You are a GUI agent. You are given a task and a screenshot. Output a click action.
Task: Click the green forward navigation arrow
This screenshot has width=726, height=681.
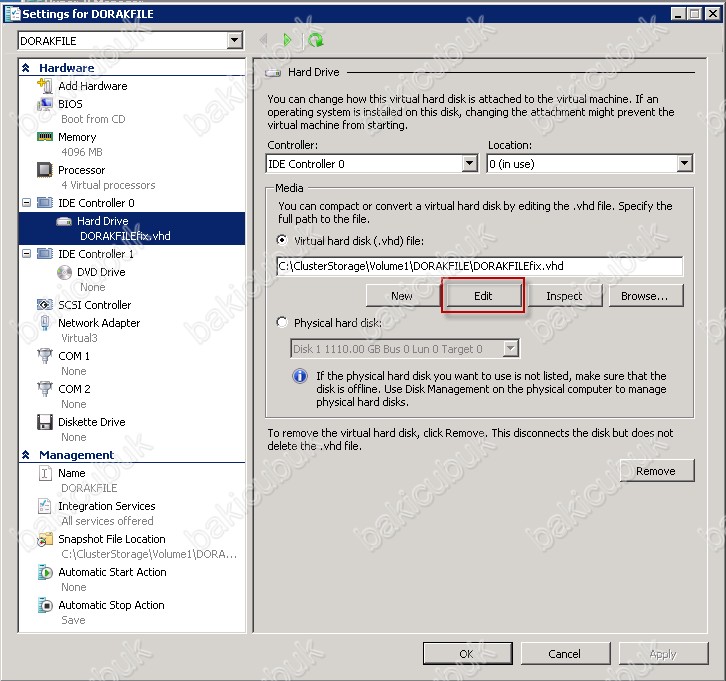pos(288,40)
